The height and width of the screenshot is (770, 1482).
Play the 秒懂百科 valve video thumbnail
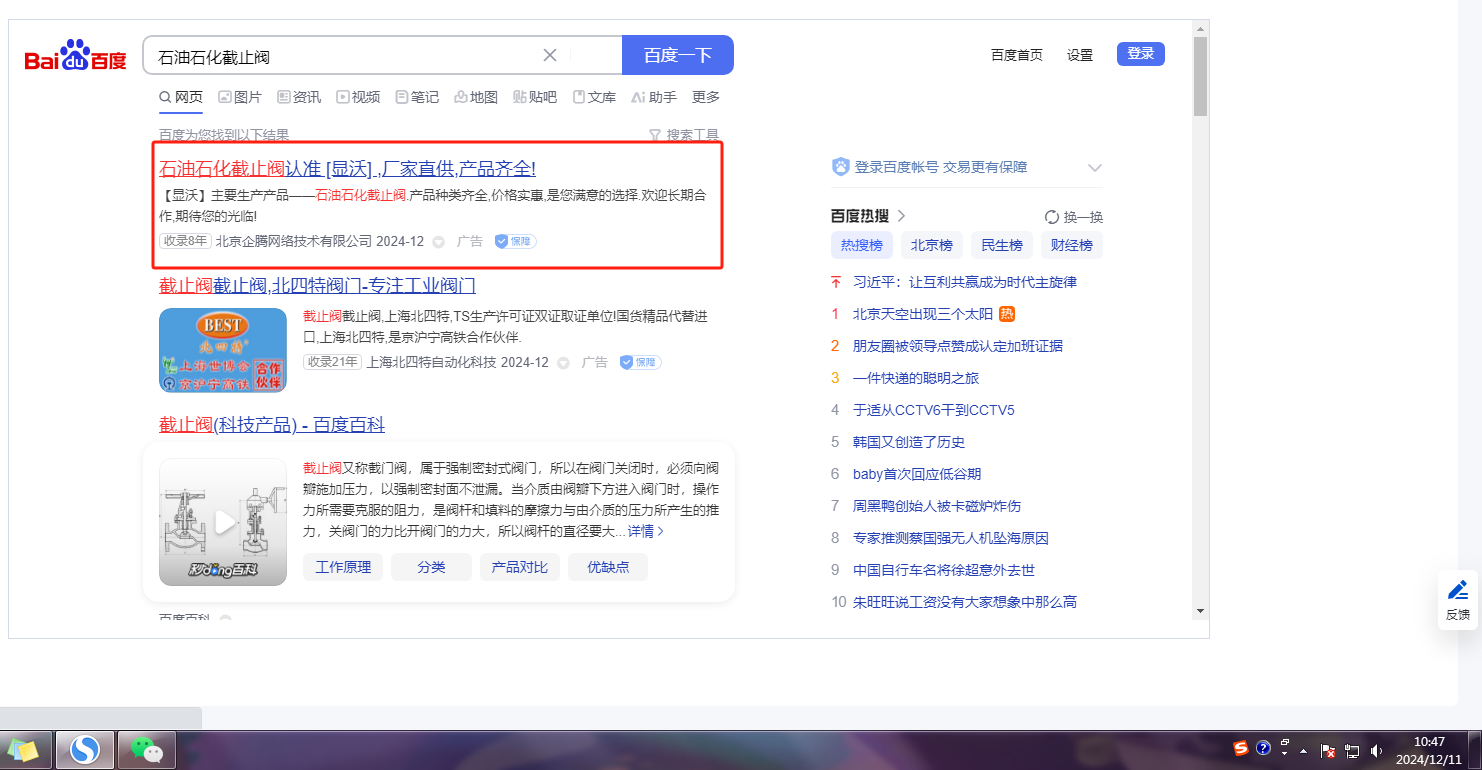pos(223,522)
